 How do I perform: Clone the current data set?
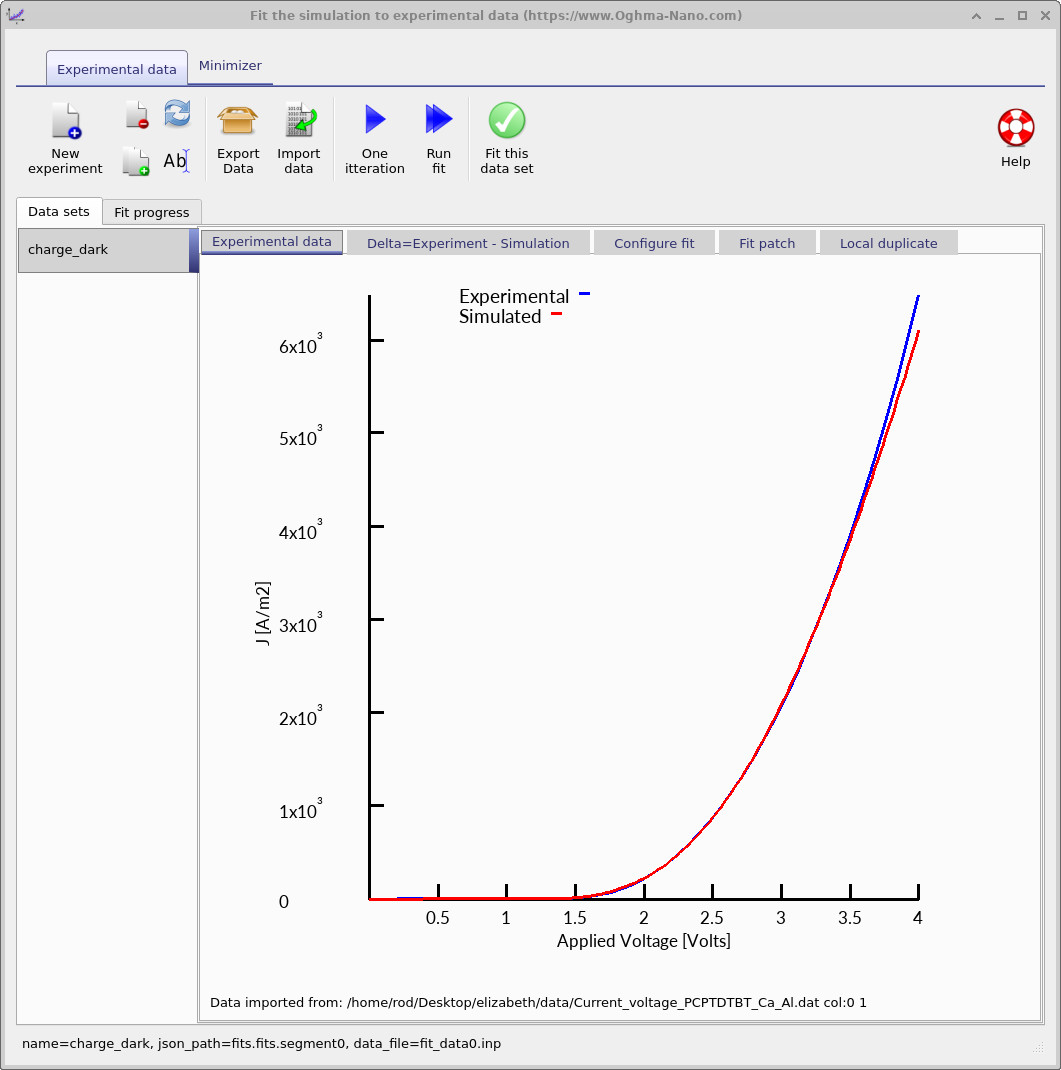(136, 160)
